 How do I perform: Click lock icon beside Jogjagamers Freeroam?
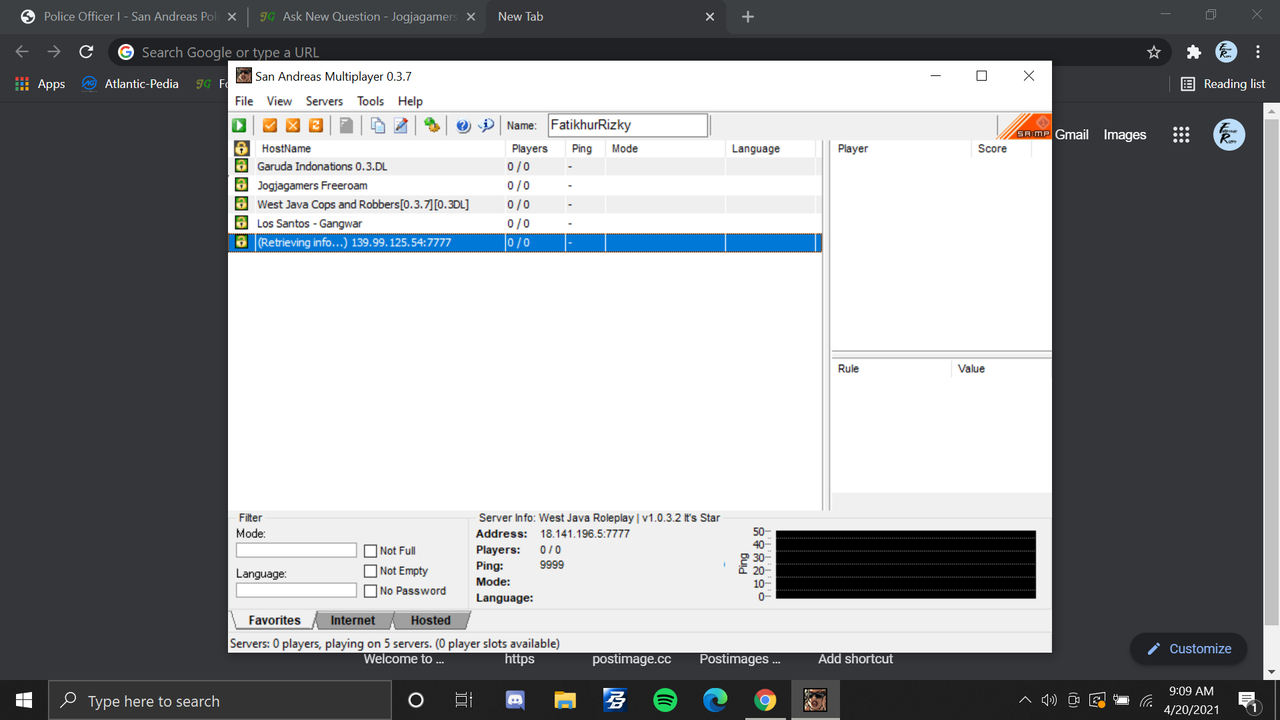coord(241,185)
